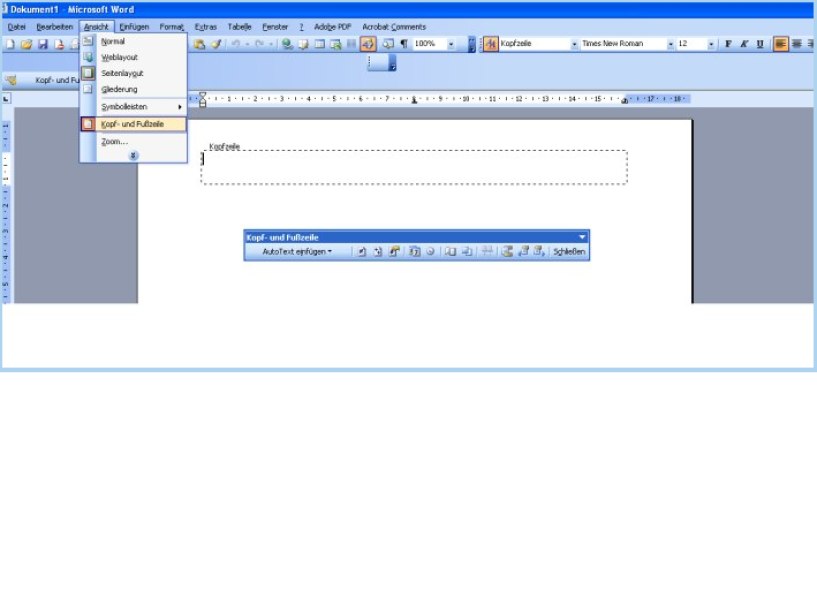This screenshot has width=817, height=605.
Task: Click the first-line indent marker on the ruler
Action: (203, 95)
